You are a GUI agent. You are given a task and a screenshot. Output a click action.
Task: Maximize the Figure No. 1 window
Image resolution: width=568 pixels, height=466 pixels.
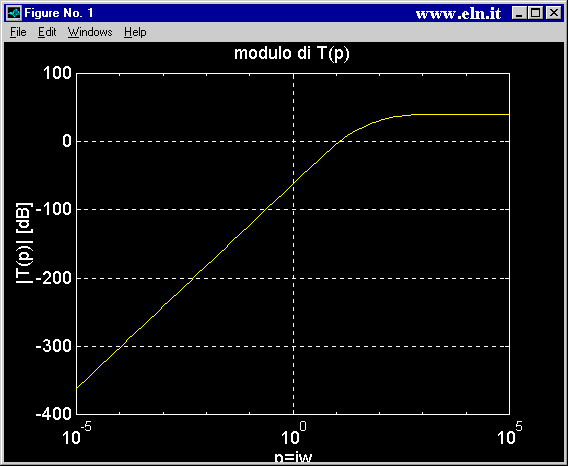click(535, 13)
